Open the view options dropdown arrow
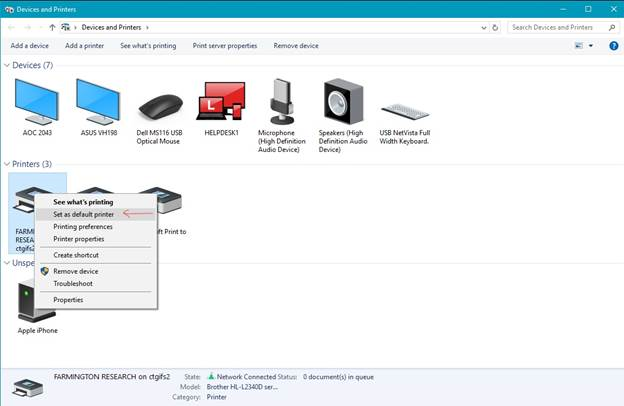This screenshot has width=624, height=406. 591,46
